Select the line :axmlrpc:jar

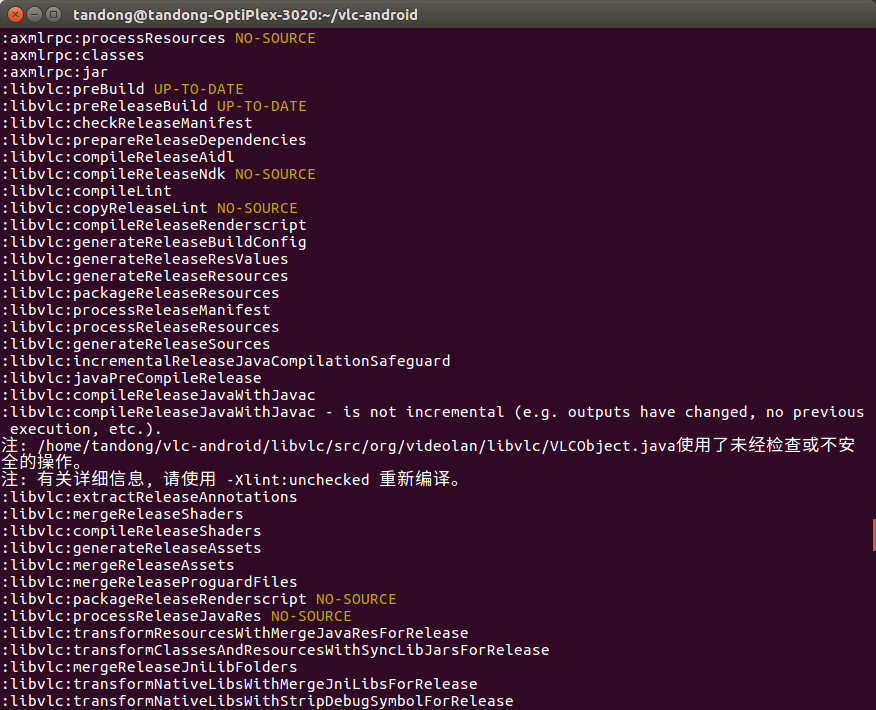point(55,73)
